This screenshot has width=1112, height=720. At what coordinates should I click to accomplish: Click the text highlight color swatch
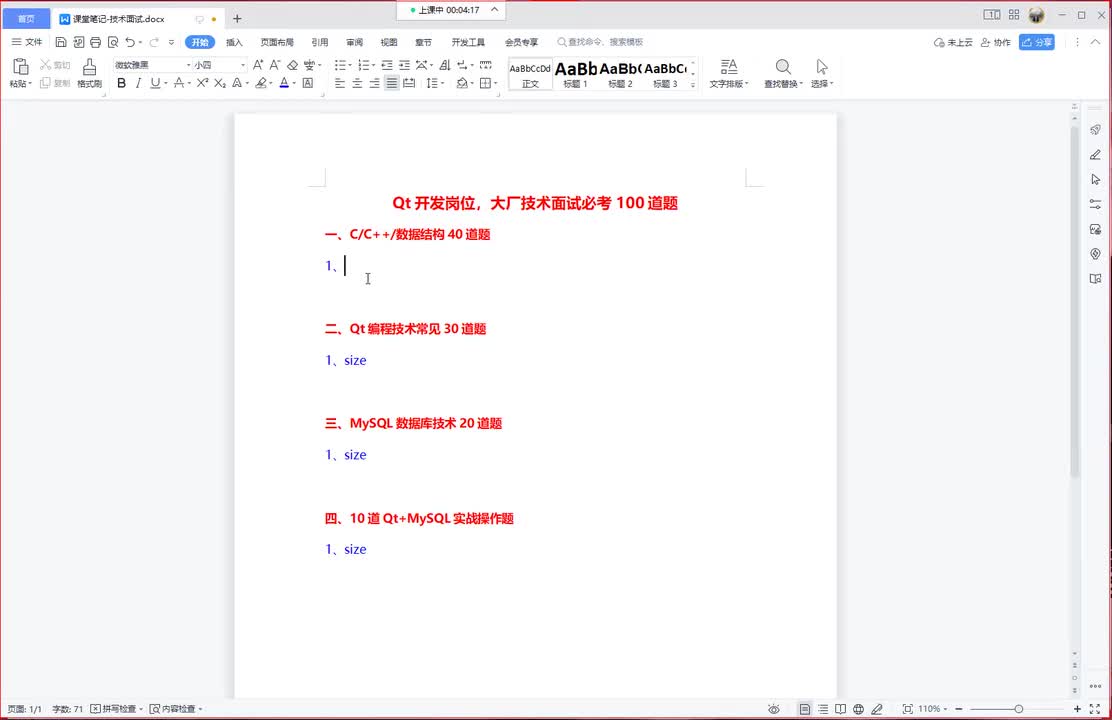click(261, 83)
